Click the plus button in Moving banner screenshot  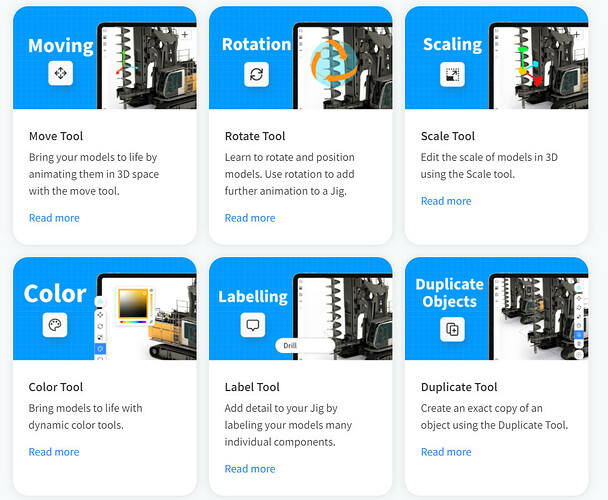click(185, 35)
